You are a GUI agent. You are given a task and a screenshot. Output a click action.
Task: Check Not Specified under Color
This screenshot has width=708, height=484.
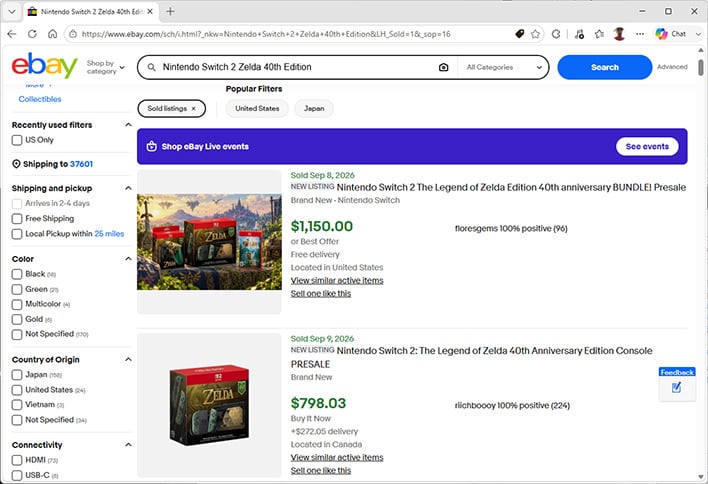point(17,335)
